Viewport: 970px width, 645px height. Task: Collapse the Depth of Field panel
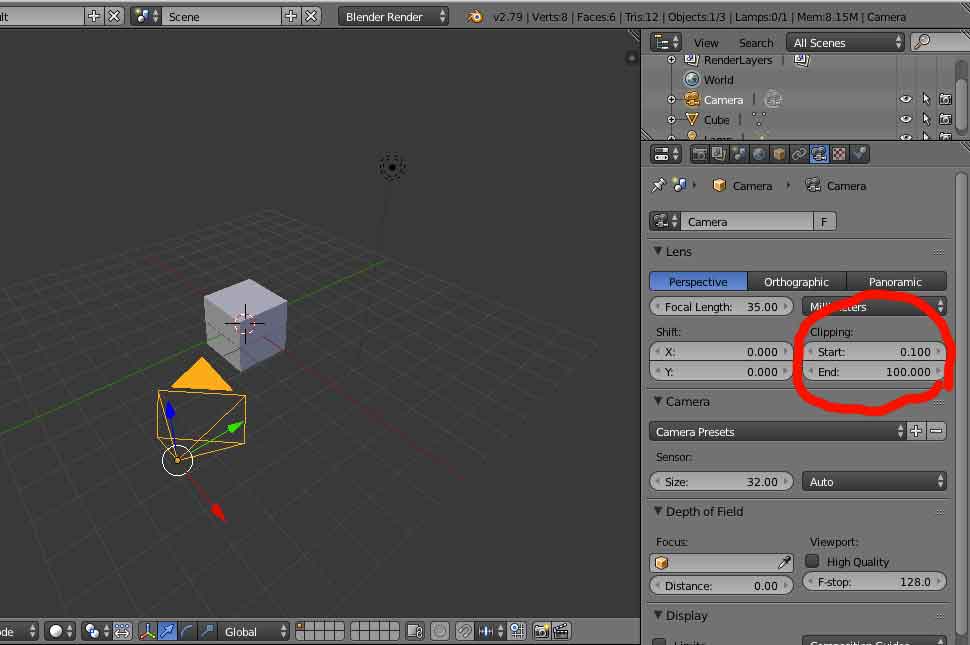point(658,511)
